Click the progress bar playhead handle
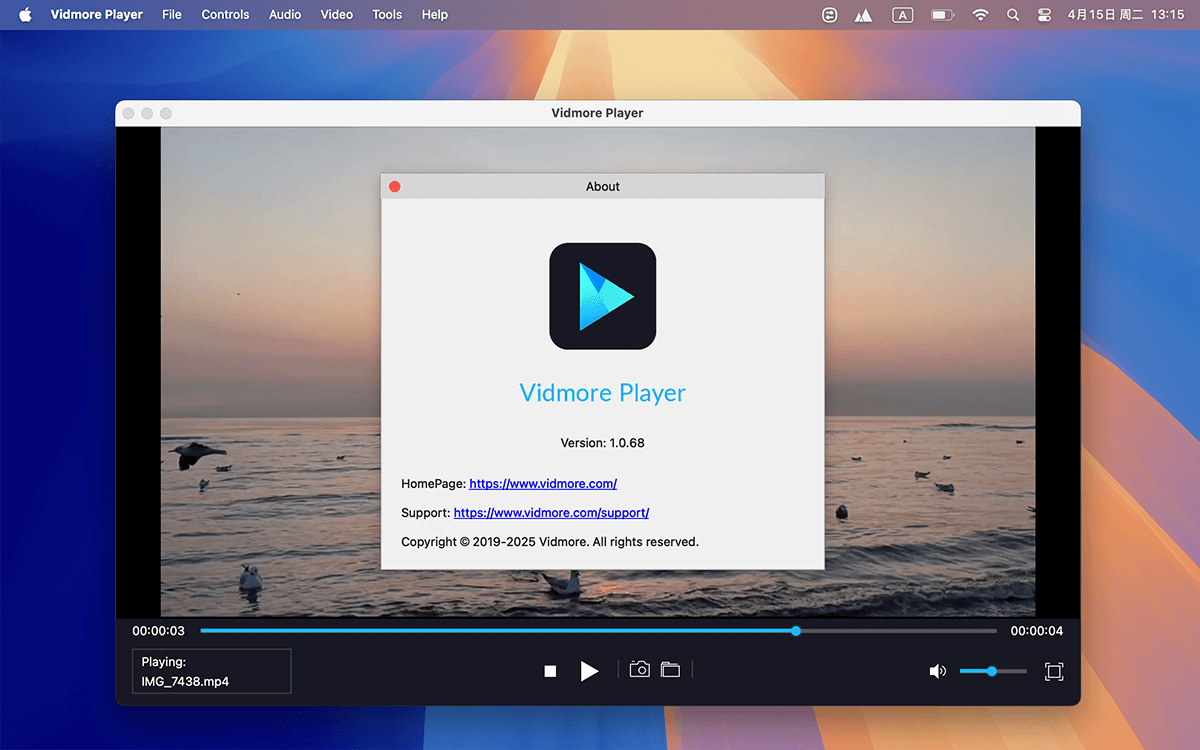1200x750 pixels. pos(796,631)
